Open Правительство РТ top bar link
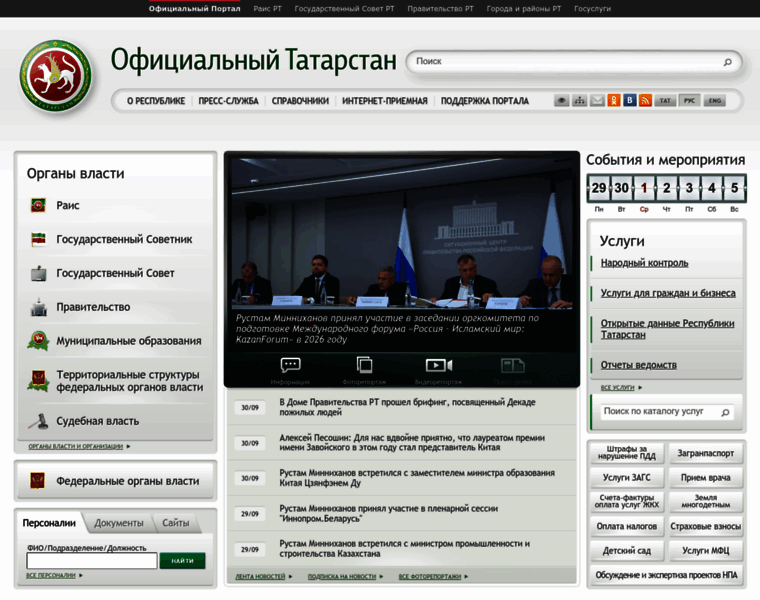760x600 pixels. tap(440, 9)
